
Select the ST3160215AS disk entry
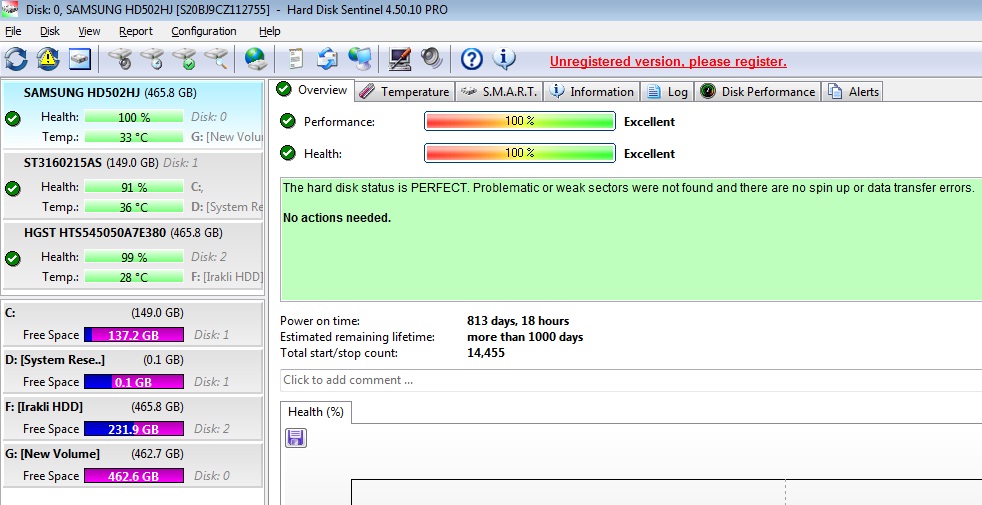(x=133, y=185)
